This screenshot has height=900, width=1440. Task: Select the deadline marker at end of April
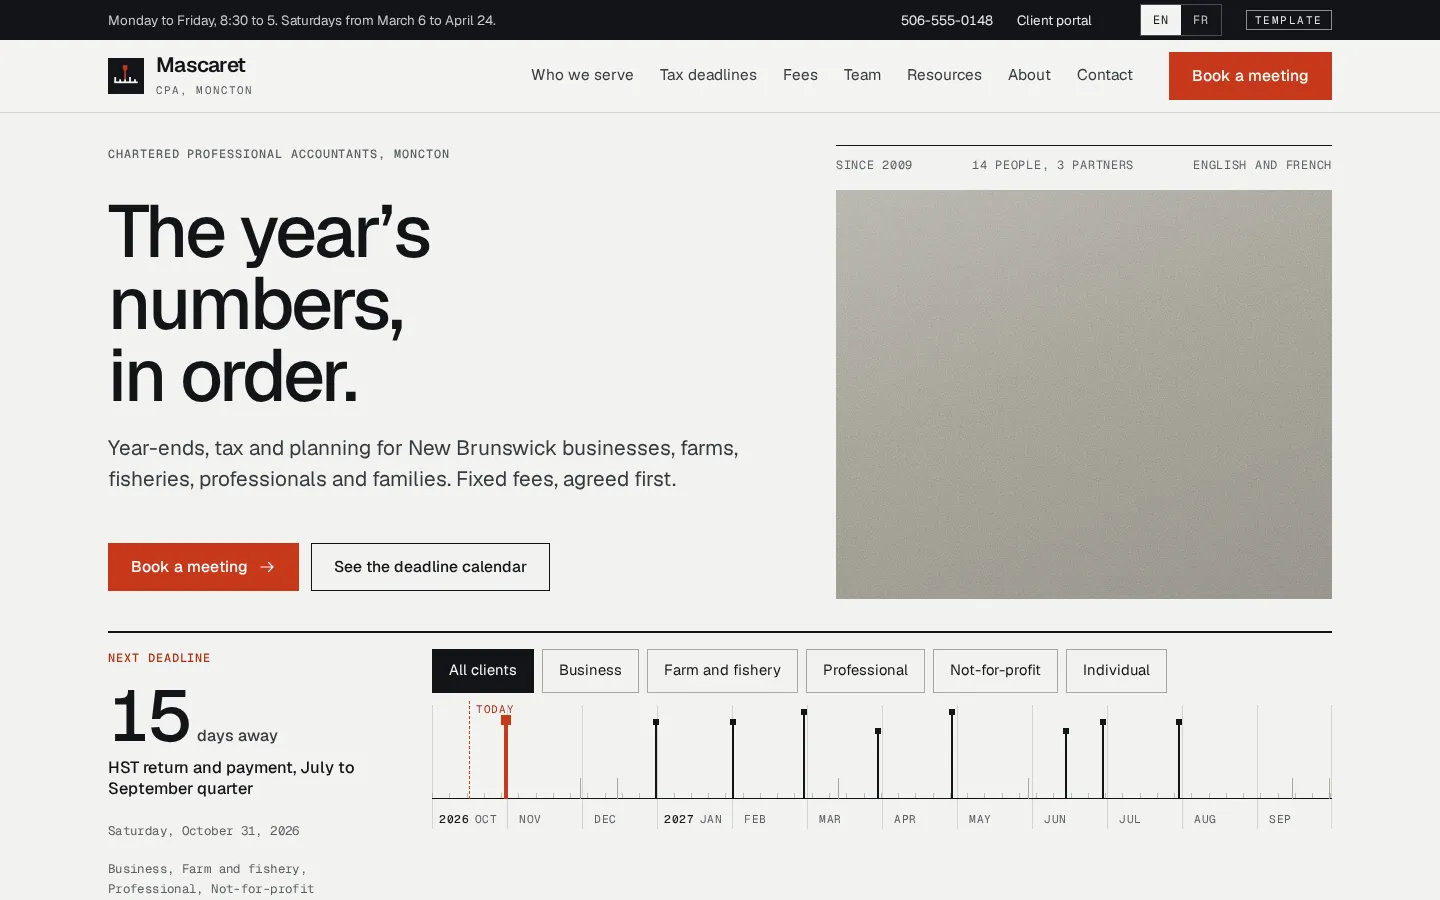952,753
